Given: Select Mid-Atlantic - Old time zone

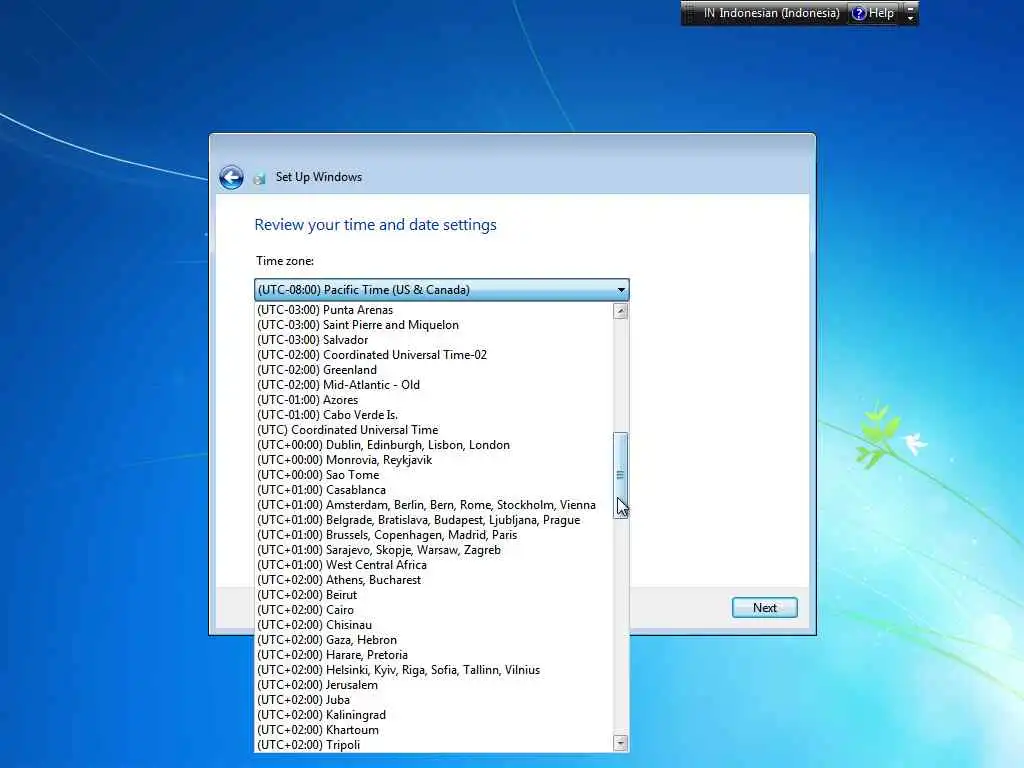Looking at the screenshot, I should tap(434, 385).
